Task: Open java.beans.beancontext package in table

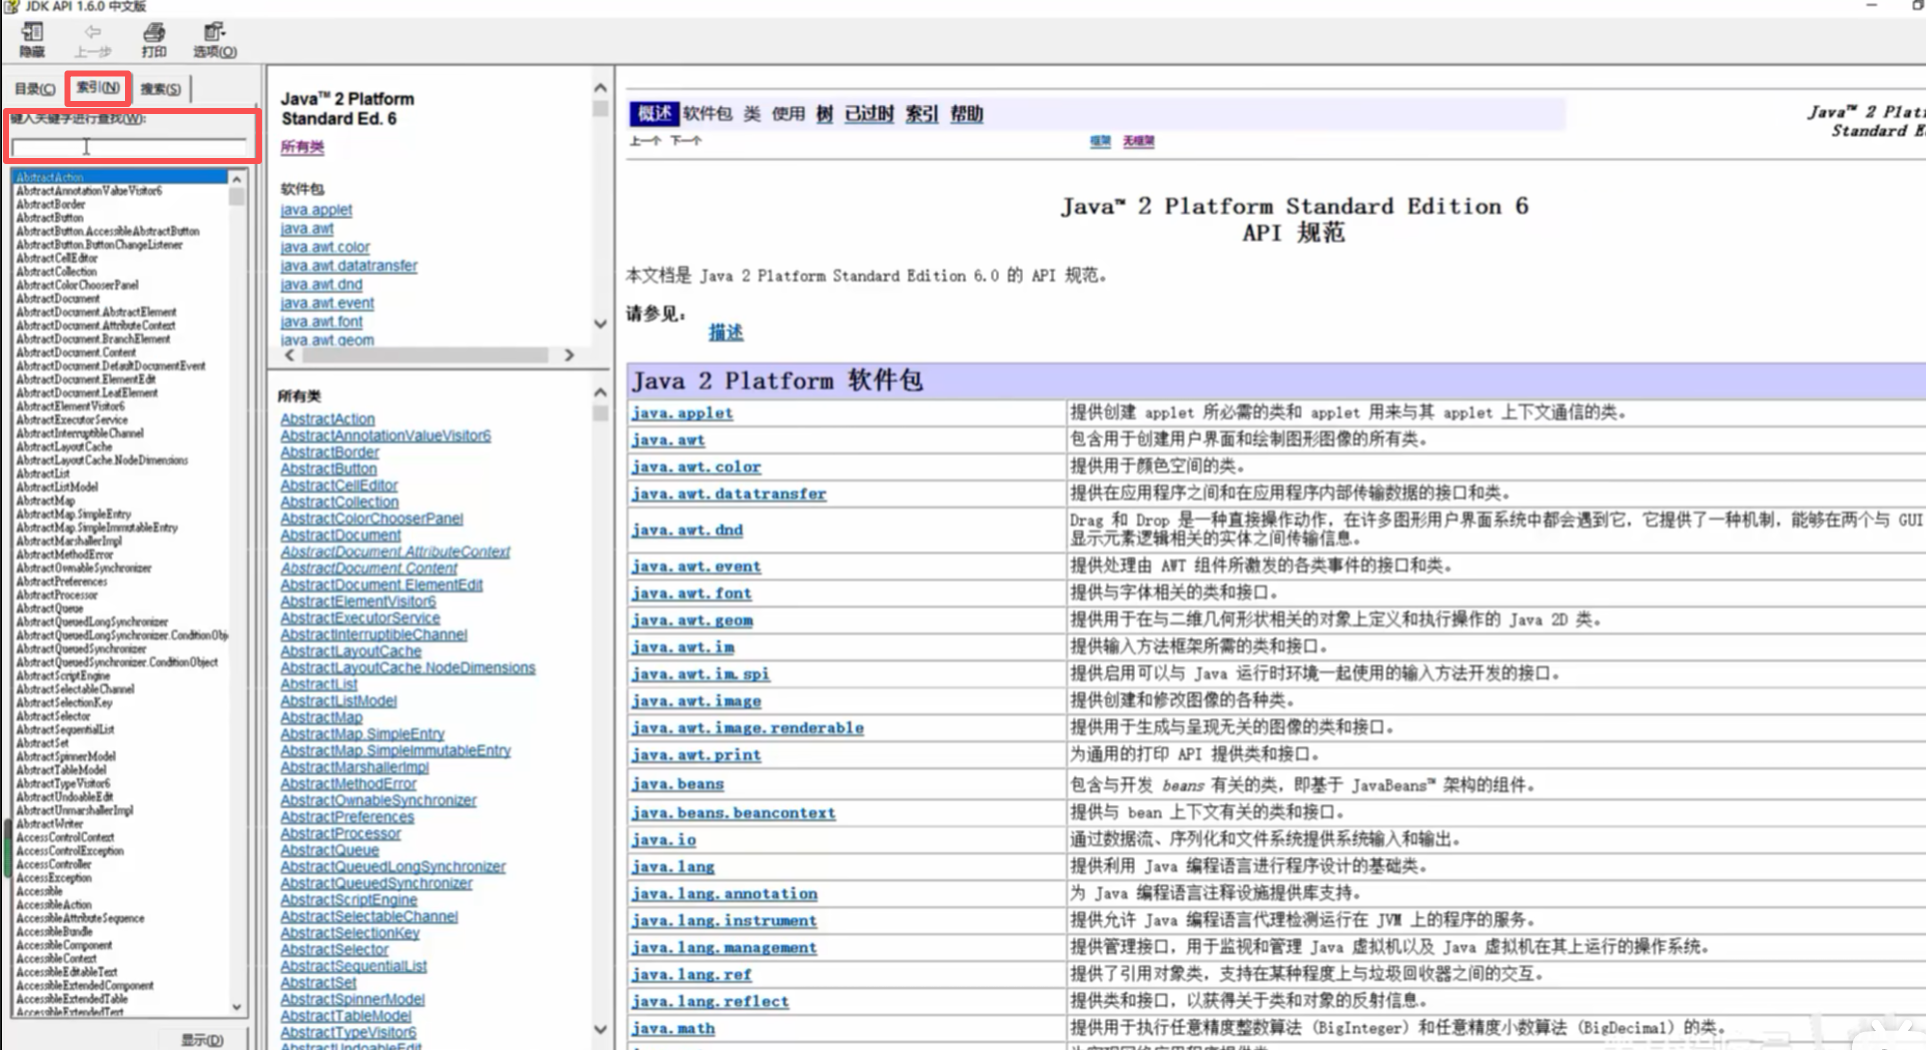Action: pos(733,813)
